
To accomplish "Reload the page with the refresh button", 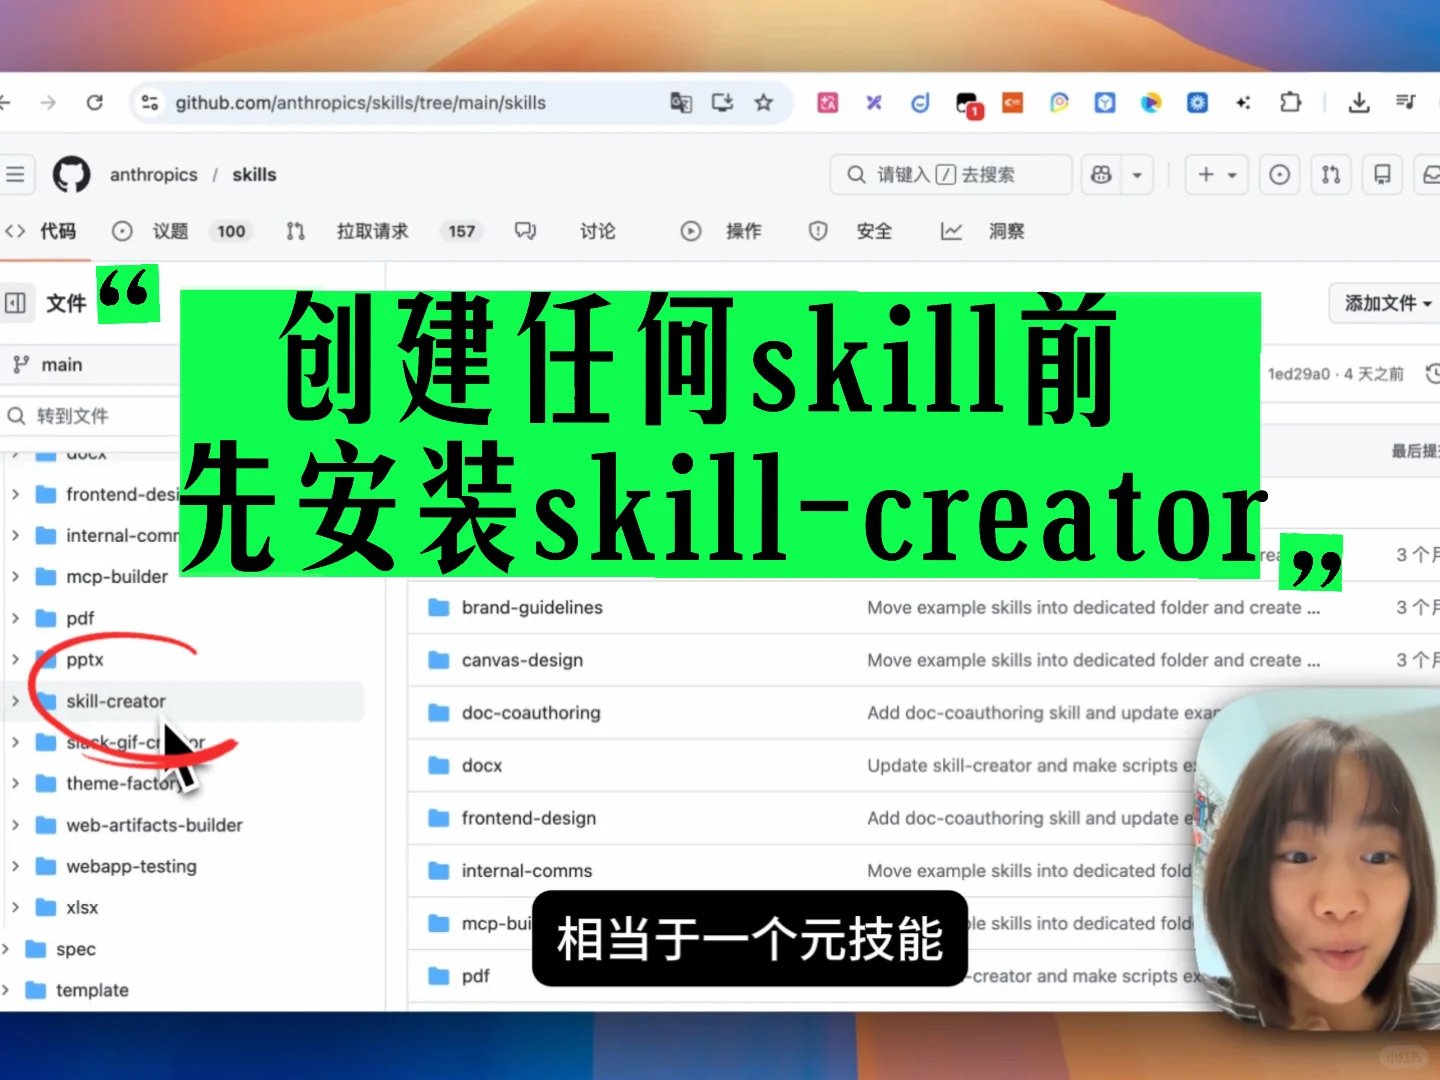I will coord(95,102).
